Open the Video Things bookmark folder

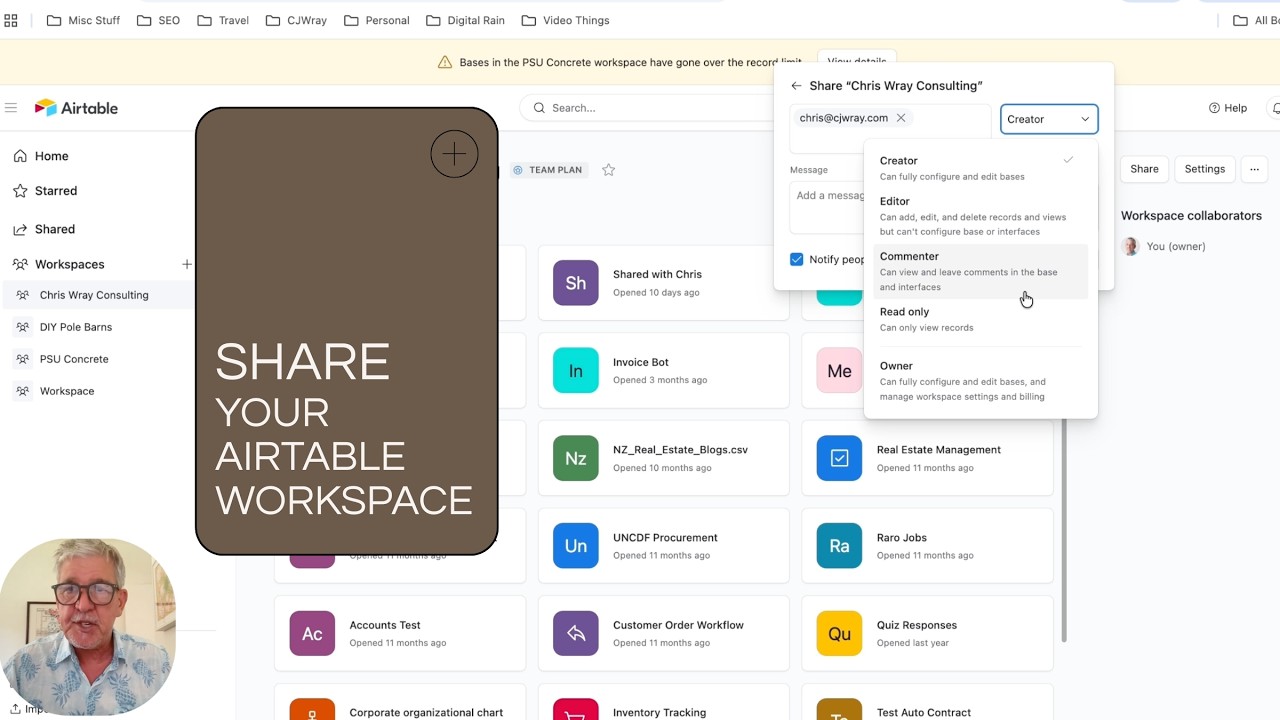565,20
